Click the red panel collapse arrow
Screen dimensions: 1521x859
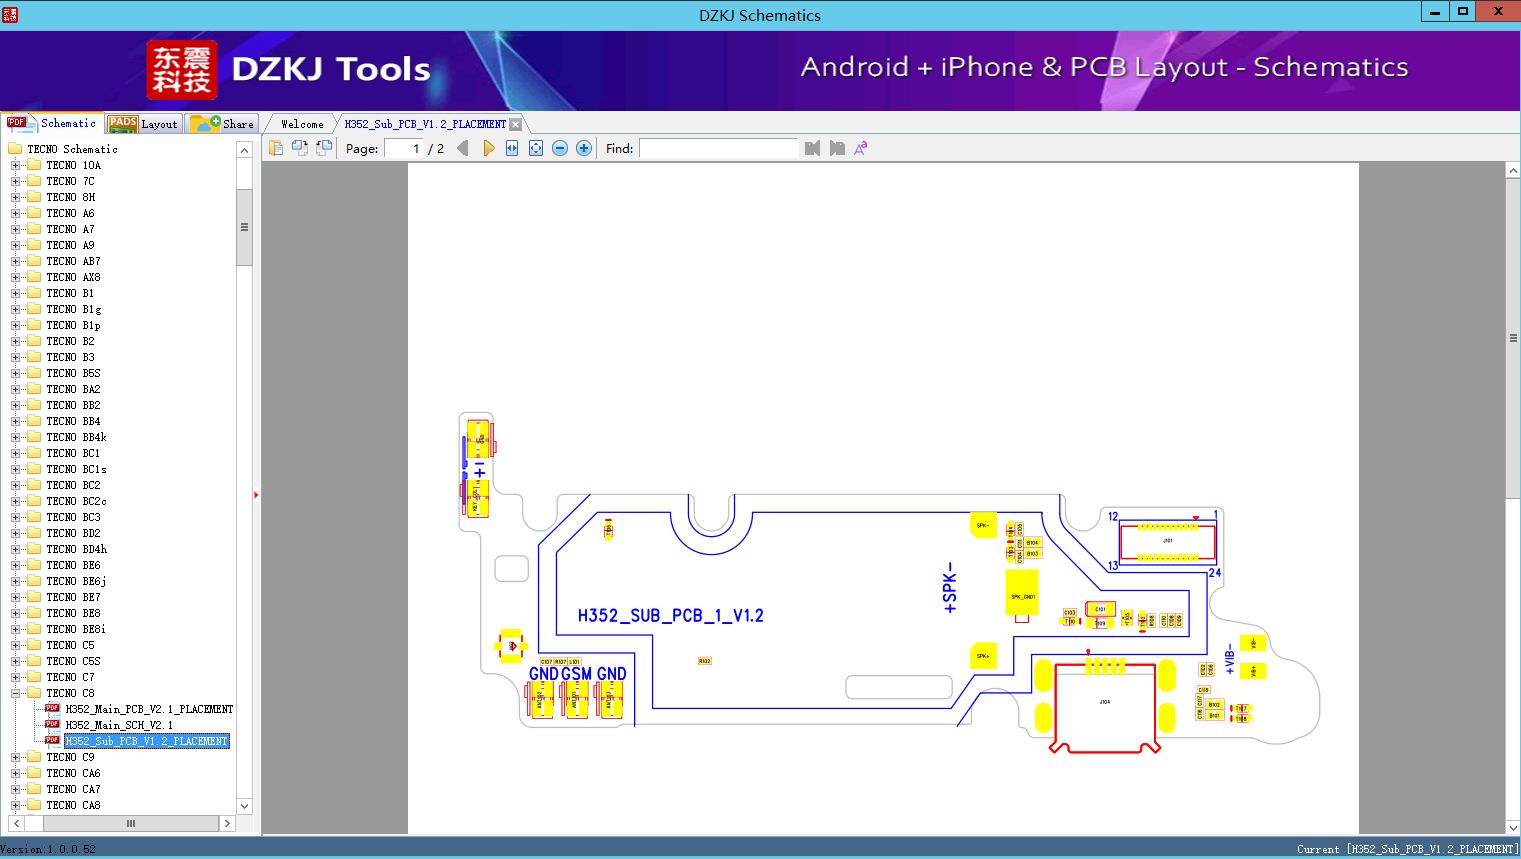click(256, 494)
